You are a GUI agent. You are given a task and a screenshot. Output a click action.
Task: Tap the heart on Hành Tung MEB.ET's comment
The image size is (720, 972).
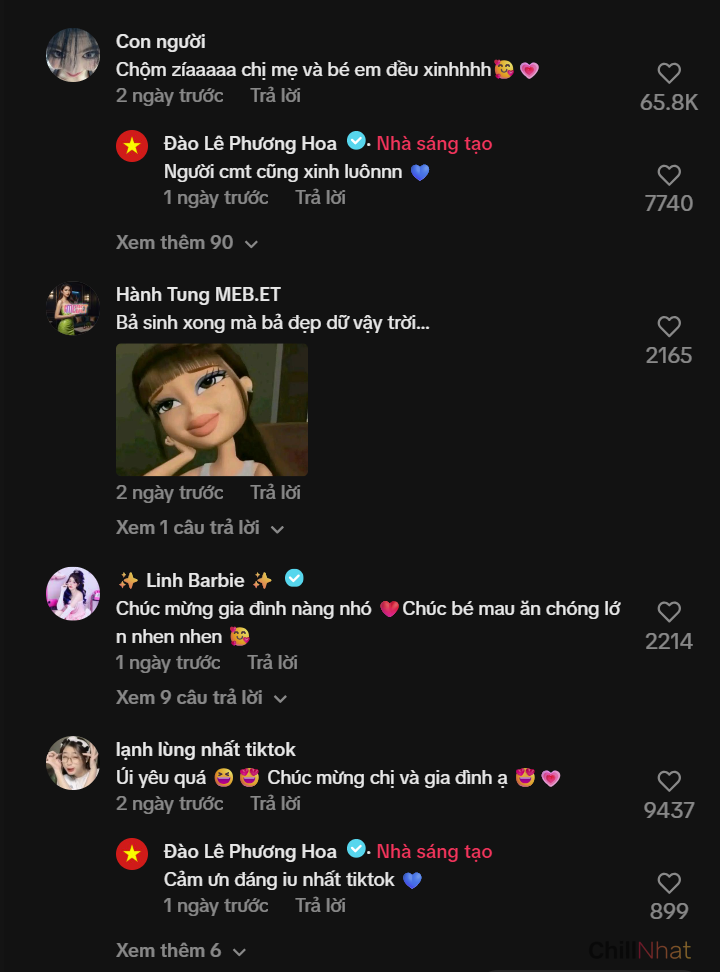(669, 327)
